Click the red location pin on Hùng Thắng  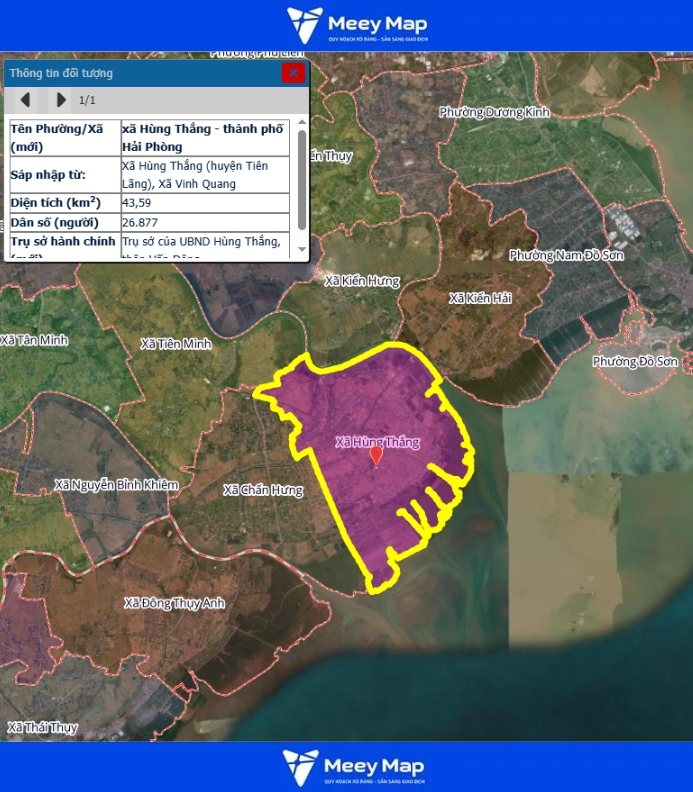click(x=377, y=456)
